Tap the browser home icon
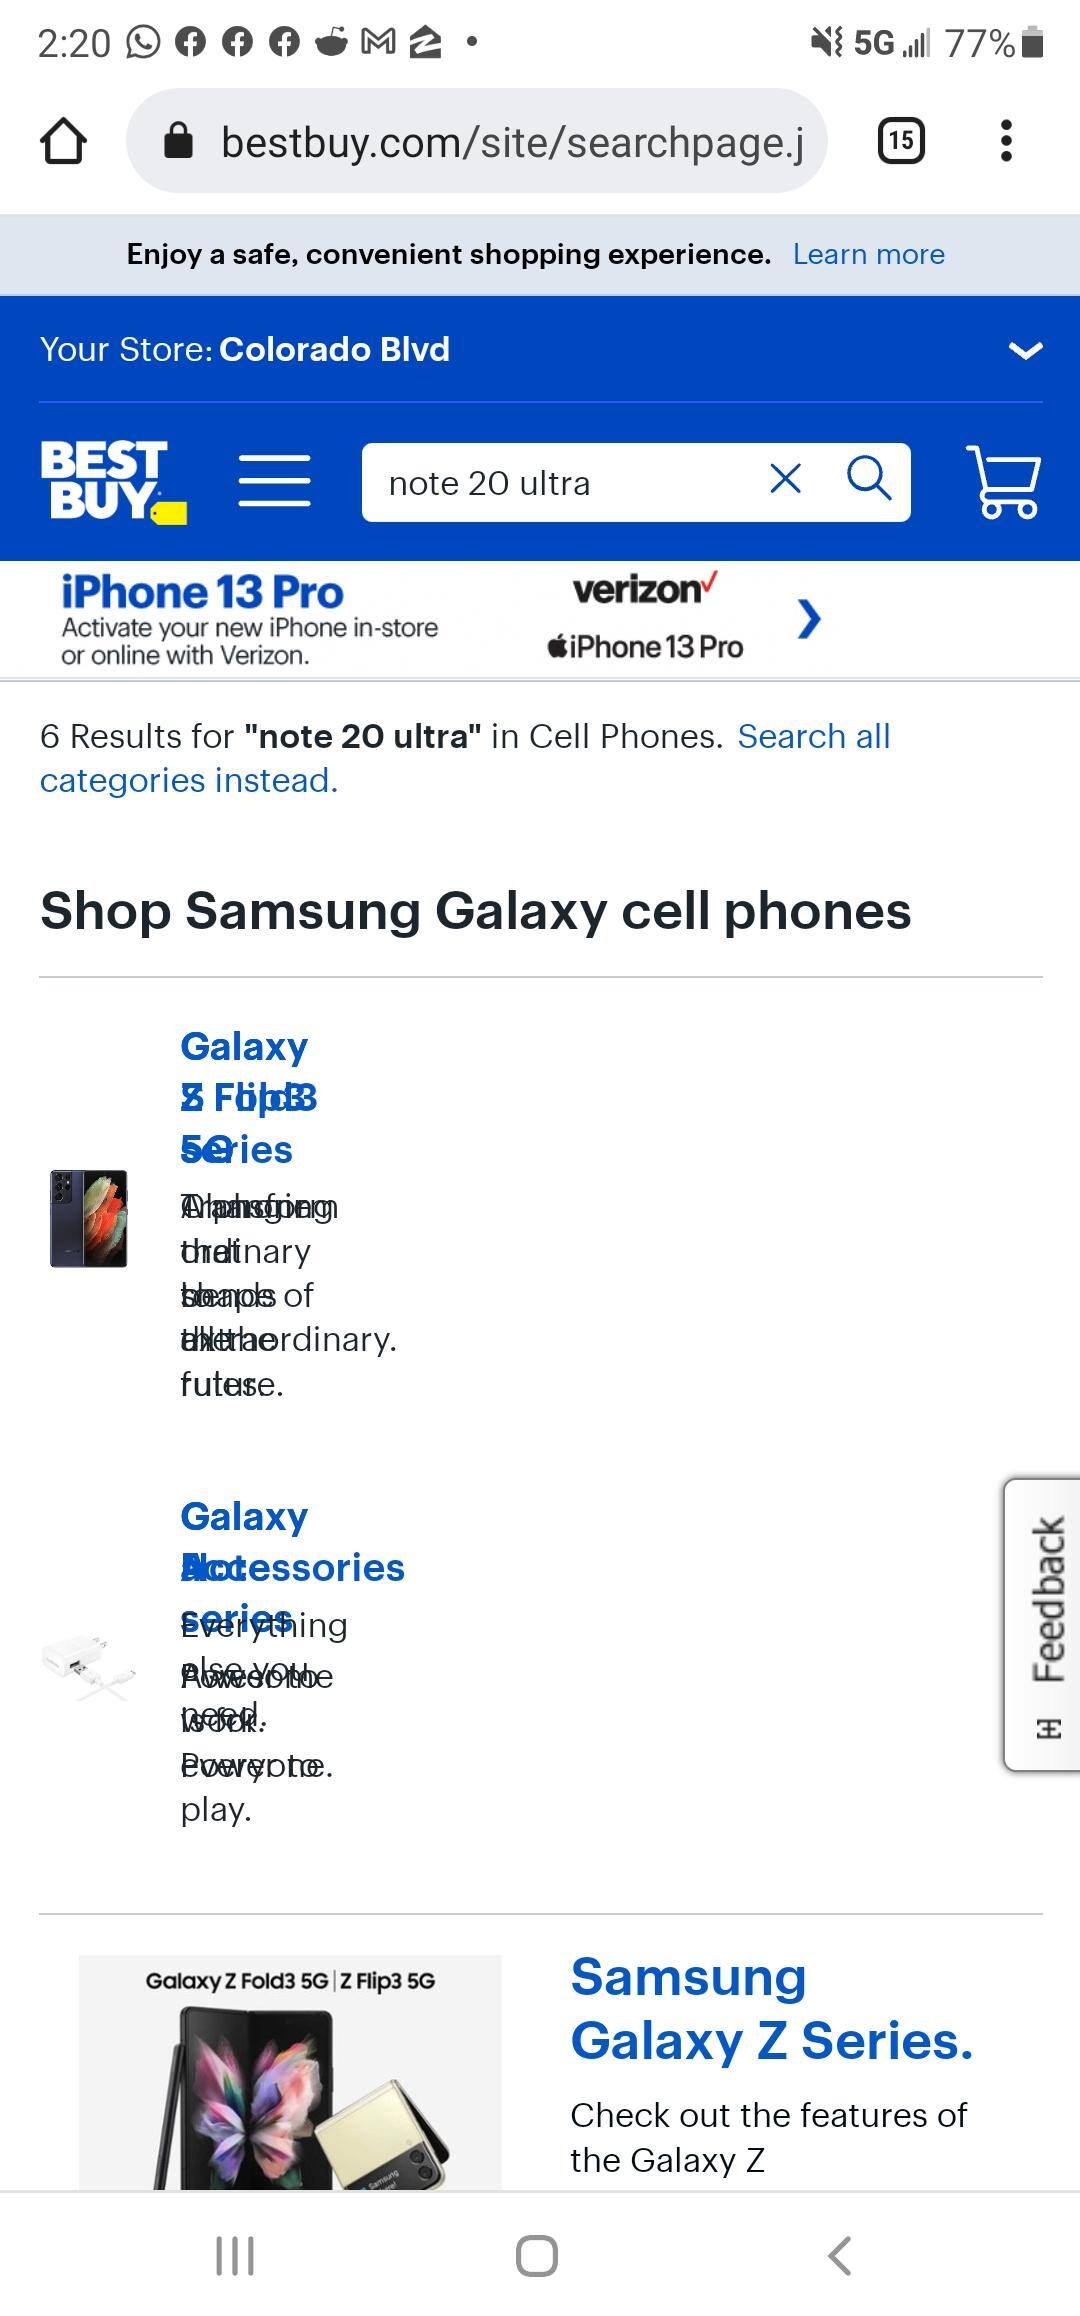Viewport: 1080px width, 2316px height. click(63, 140)
